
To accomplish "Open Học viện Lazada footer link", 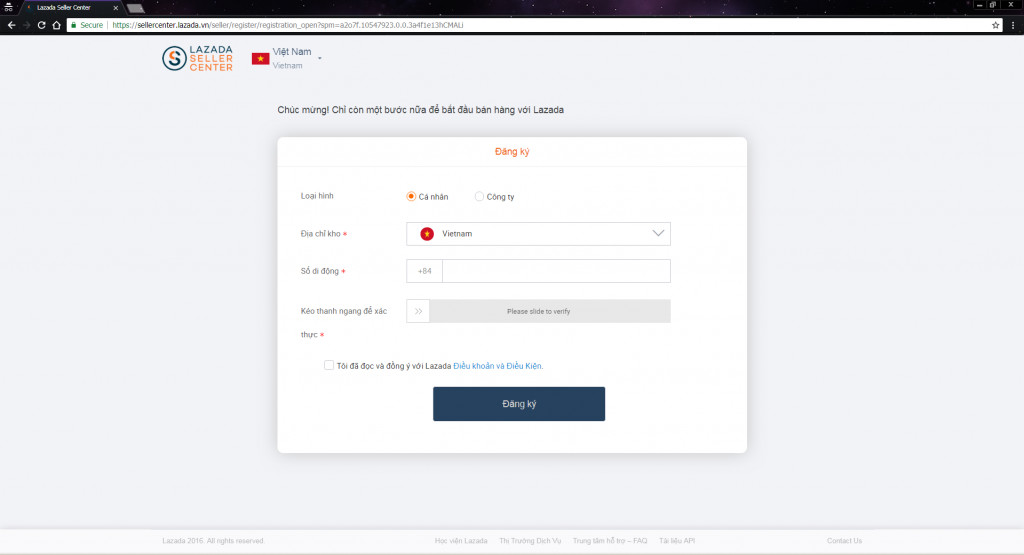I will [461, 541].
